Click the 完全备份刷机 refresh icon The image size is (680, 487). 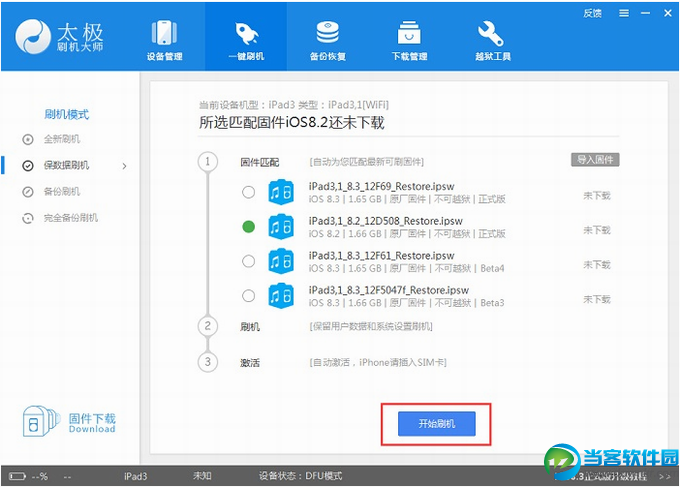click(x=28, y=218)
